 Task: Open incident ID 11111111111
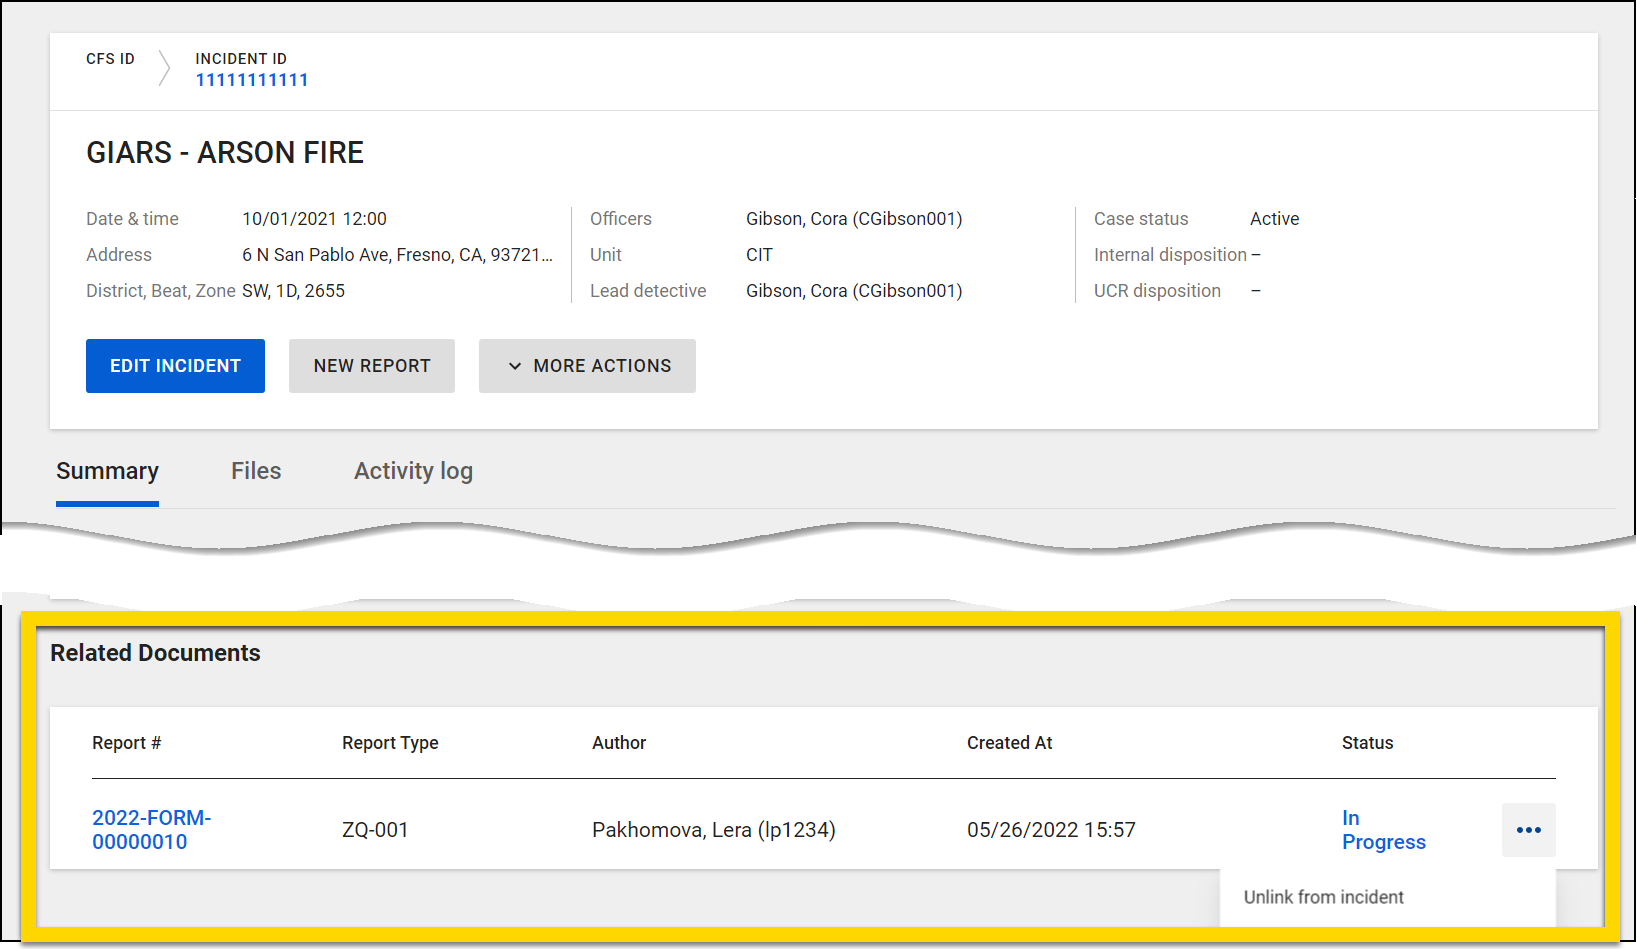click(x=252, y=79)
